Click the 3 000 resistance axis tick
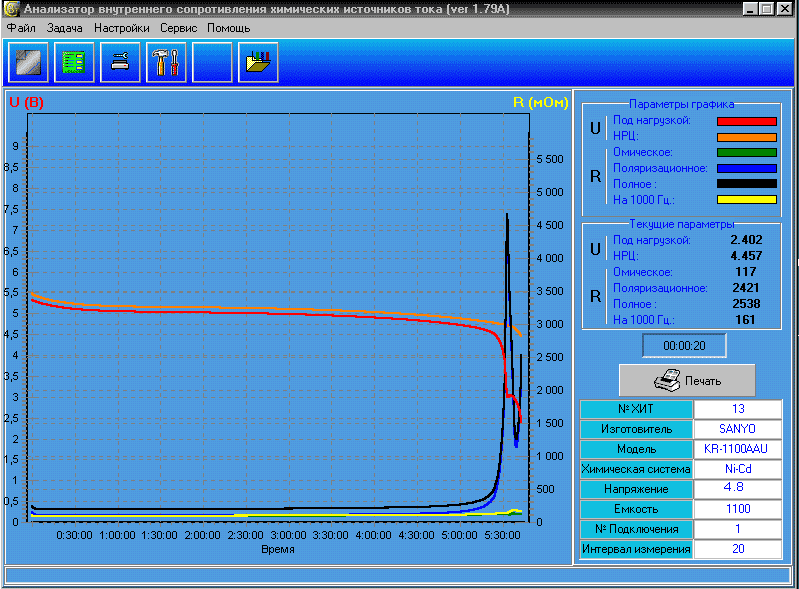 (x=550, y=324)
